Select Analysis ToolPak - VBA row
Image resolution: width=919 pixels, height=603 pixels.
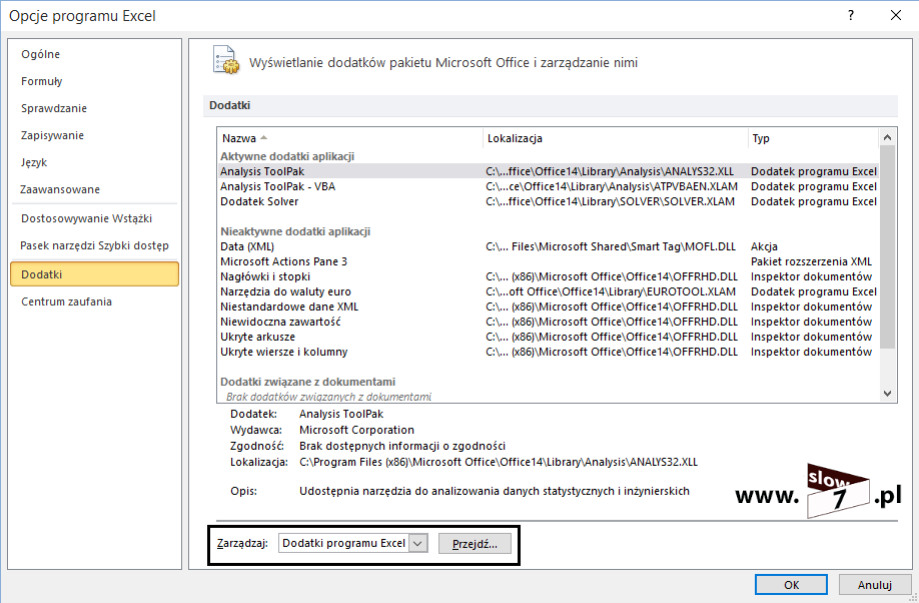pos(547,186)
